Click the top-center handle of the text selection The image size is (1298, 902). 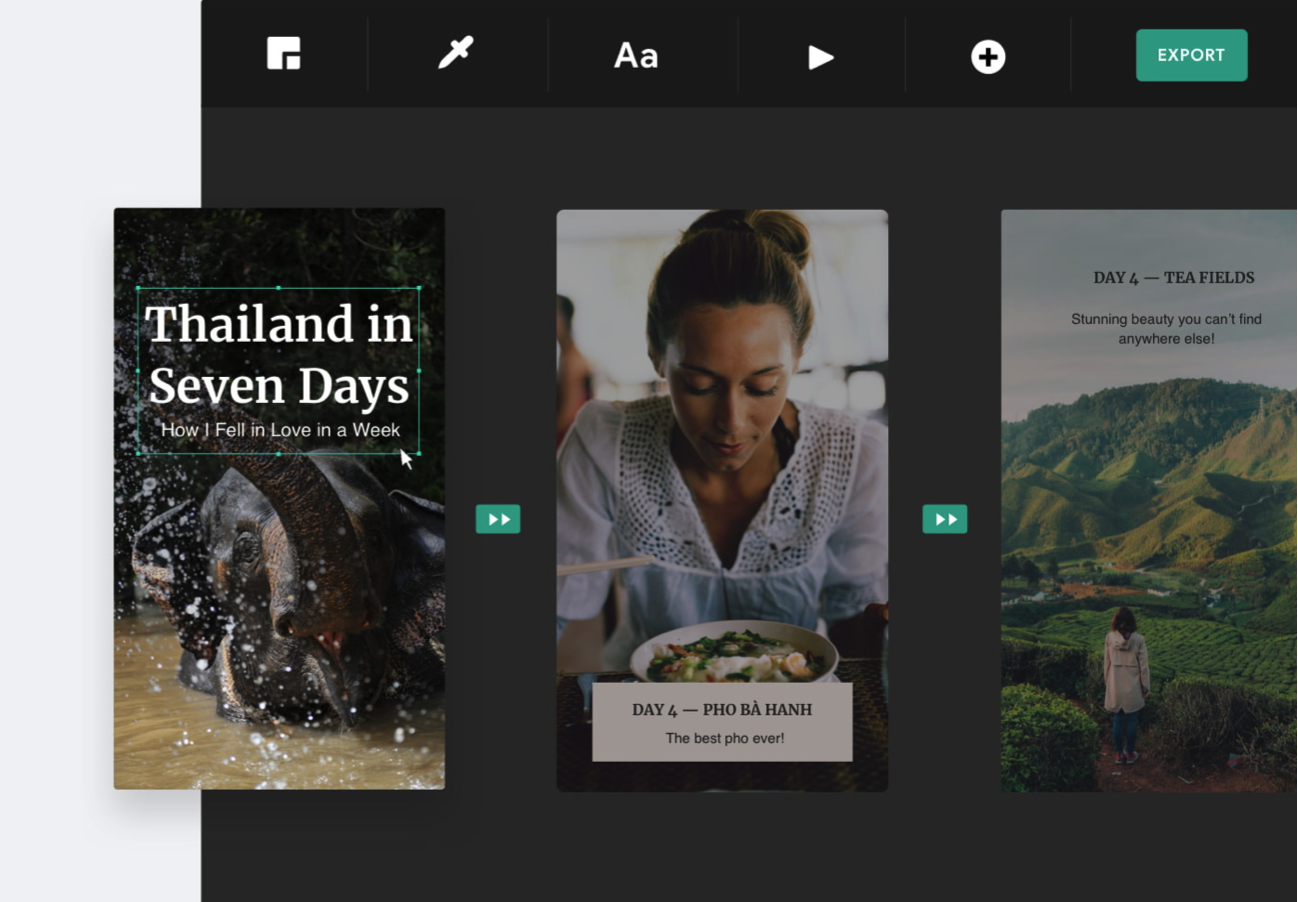click(278, 287)
